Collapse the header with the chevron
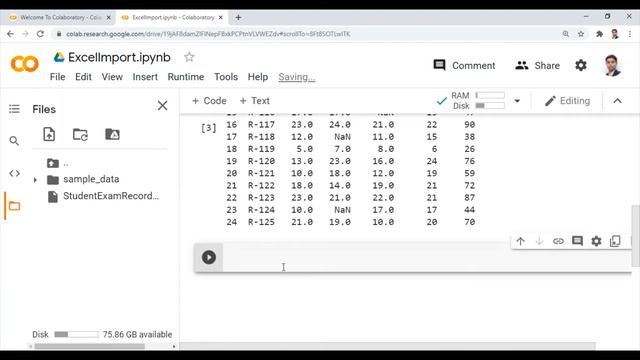The image size is (640, 360). [x=618, y=101]
